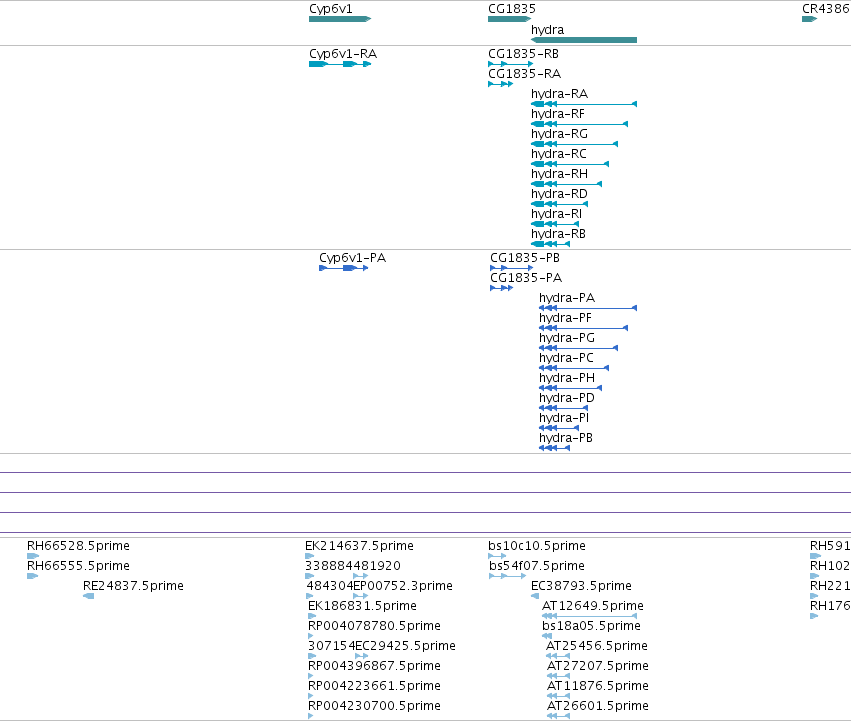The image size is (851, 721).
Task: Open the hydra-PF protein label
Action: [565, 318]
